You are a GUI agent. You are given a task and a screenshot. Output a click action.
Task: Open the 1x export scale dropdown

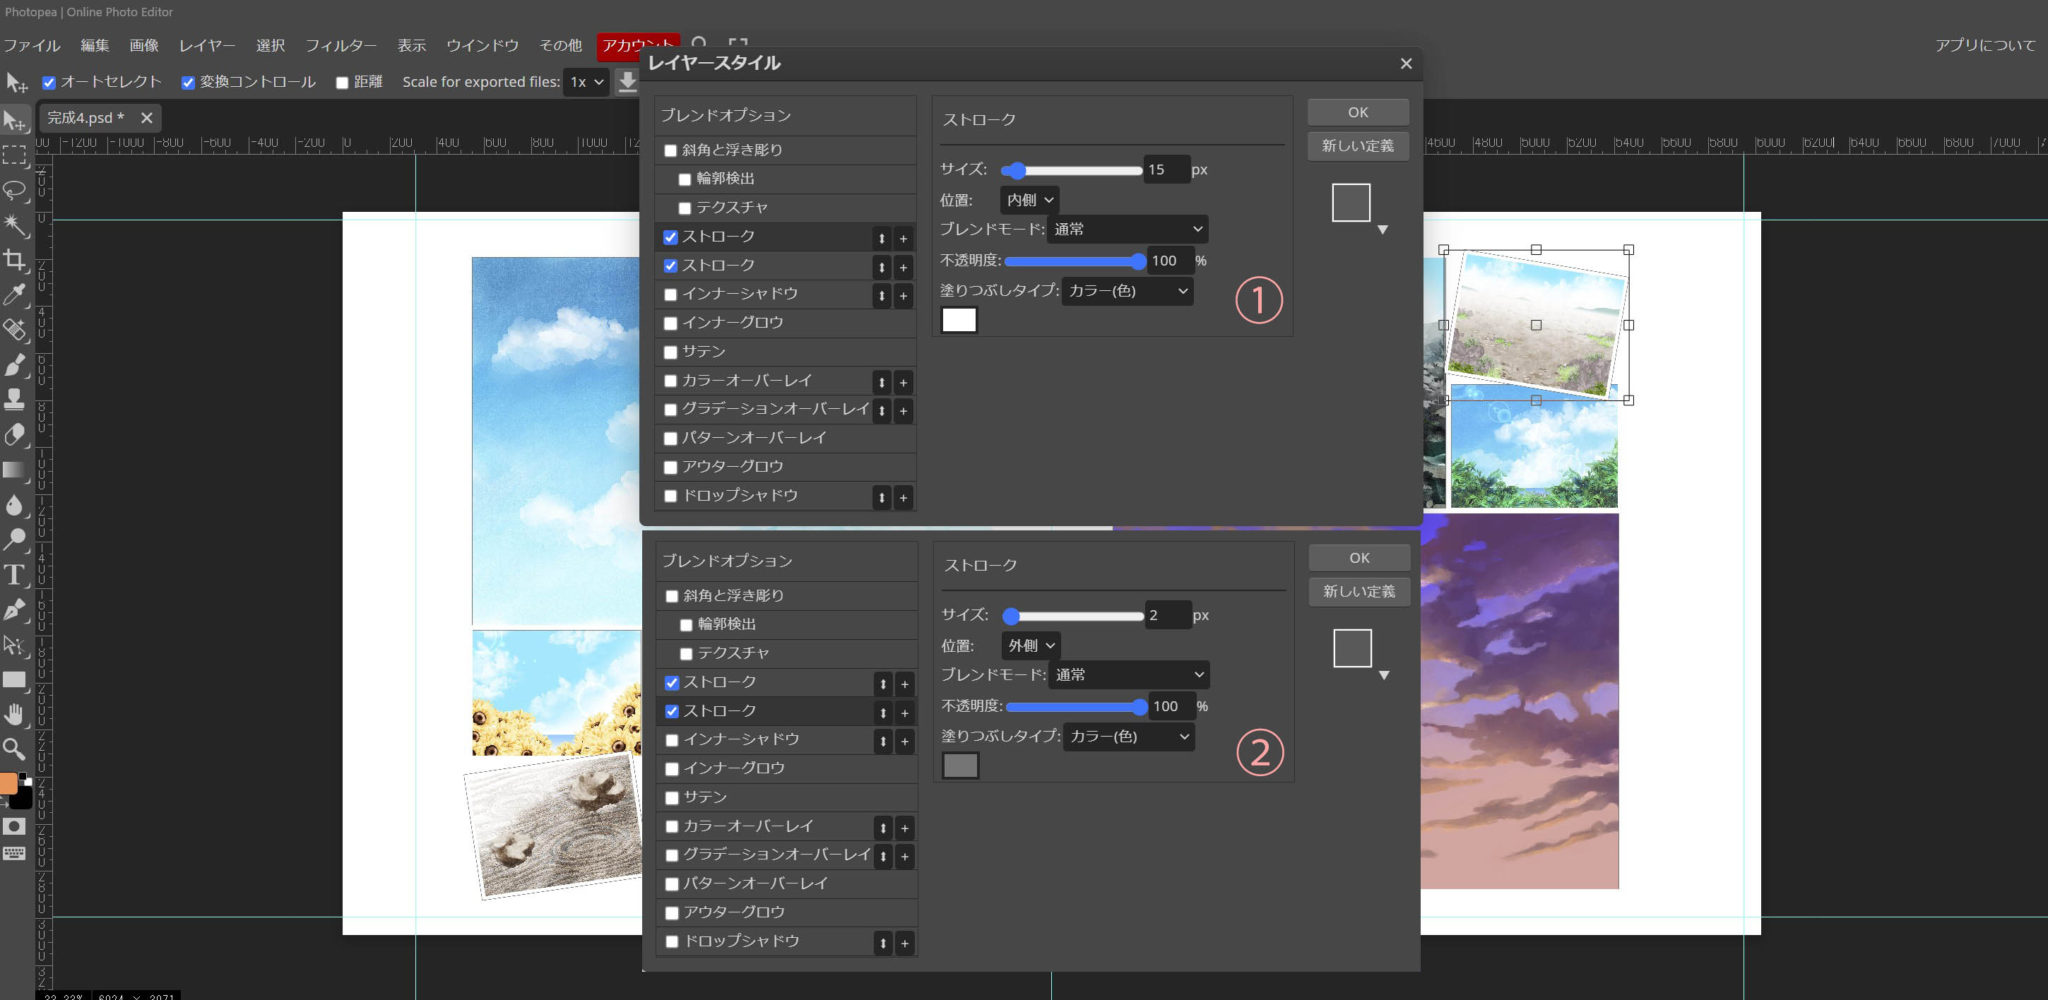tap(586, 82)
